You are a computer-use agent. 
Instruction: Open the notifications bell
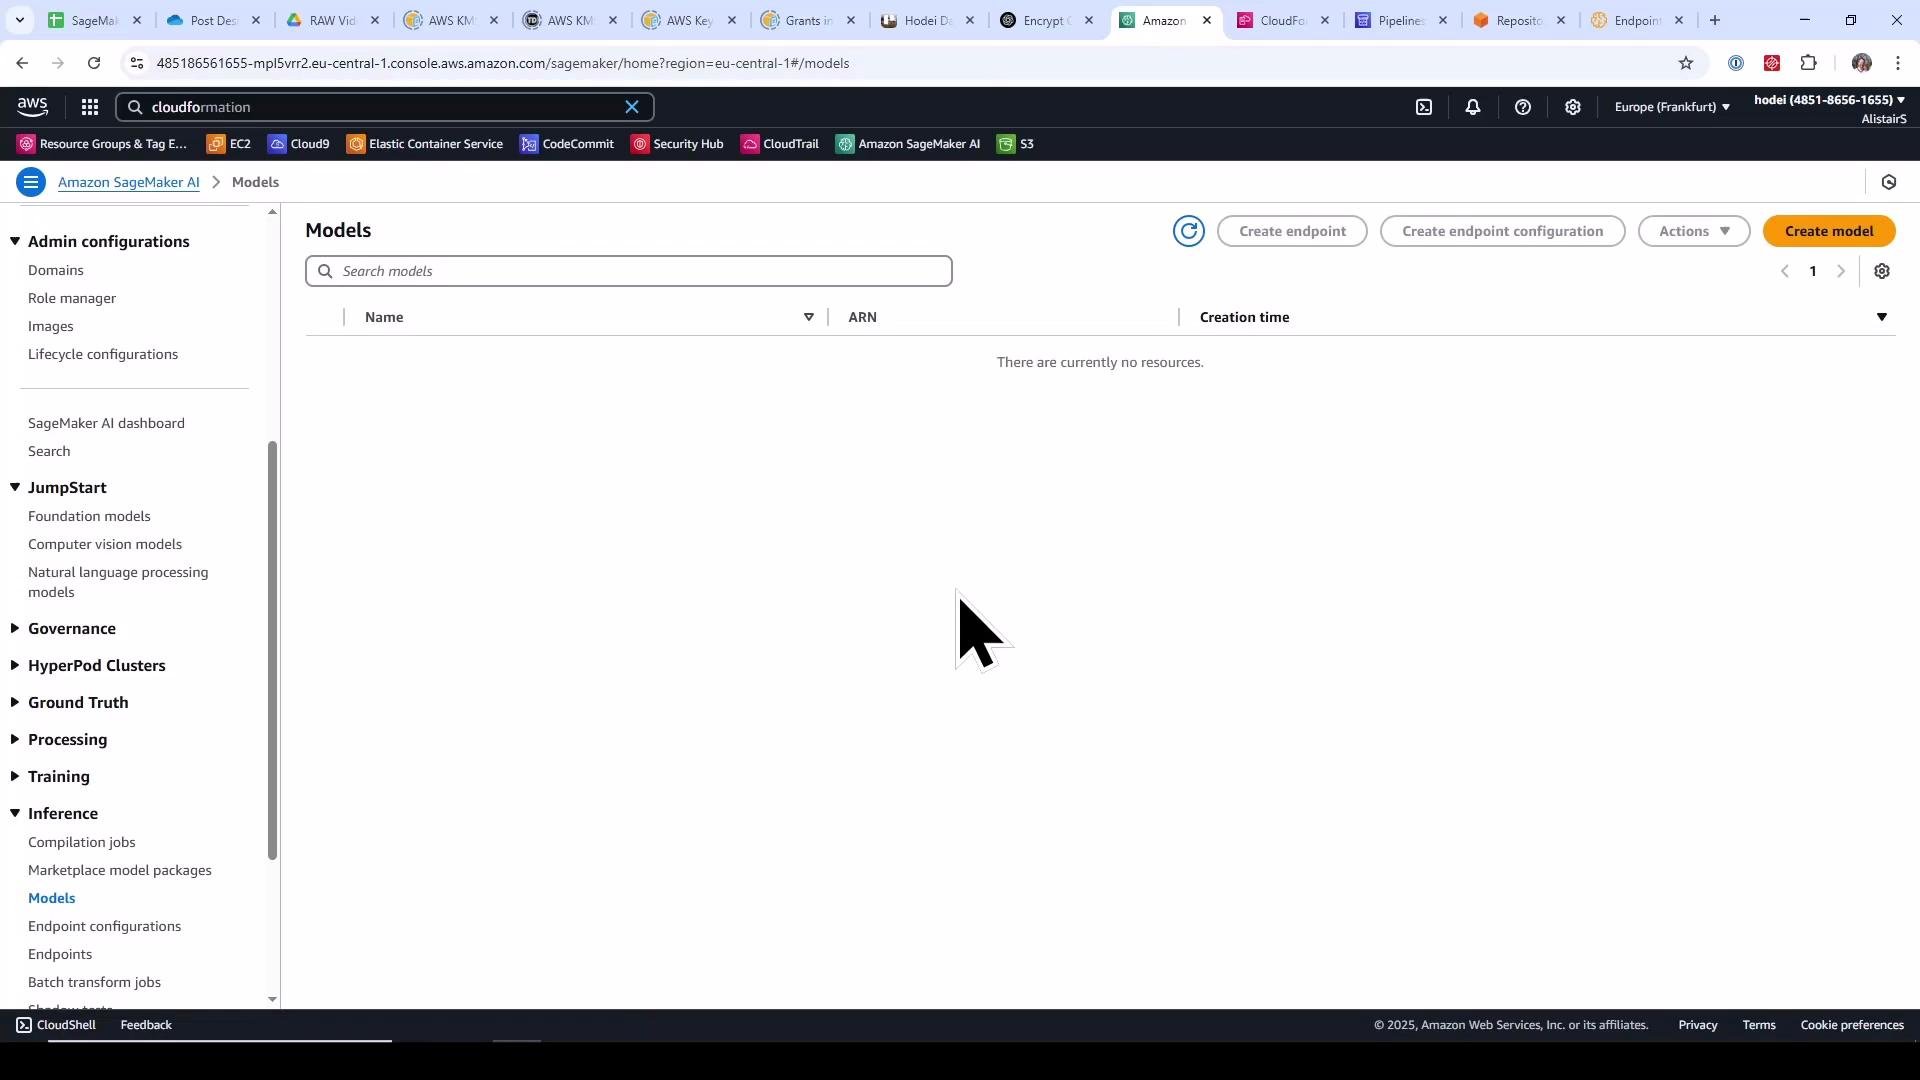(x=1473, y=107)
